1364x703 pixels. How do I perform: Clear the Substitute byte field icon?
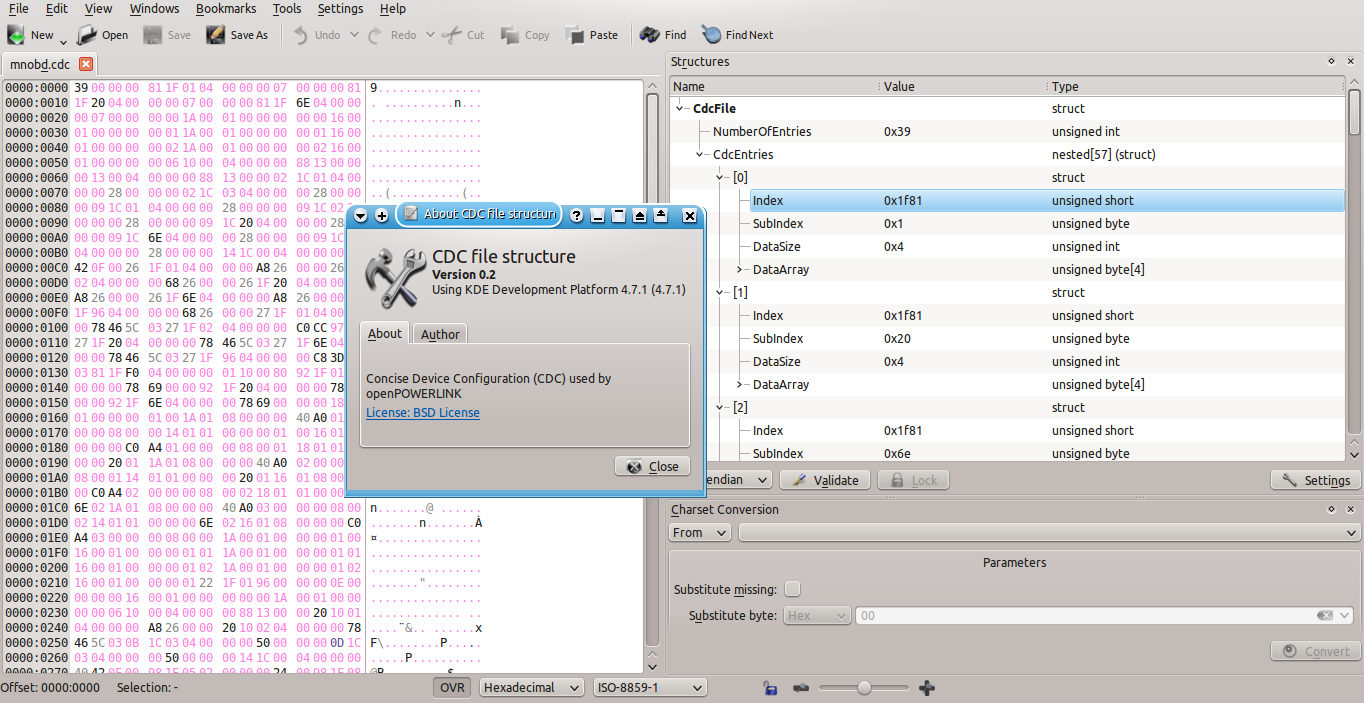coord(1324,616)
